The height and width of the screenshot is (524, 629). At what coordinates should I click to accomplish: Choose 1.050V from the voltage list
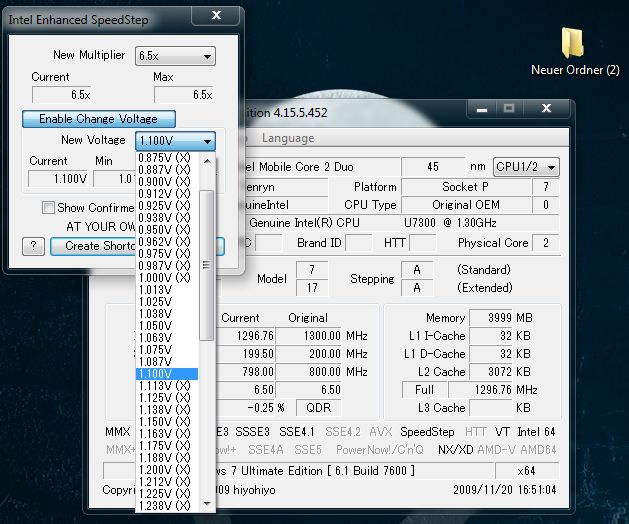(x=167, y=326)
